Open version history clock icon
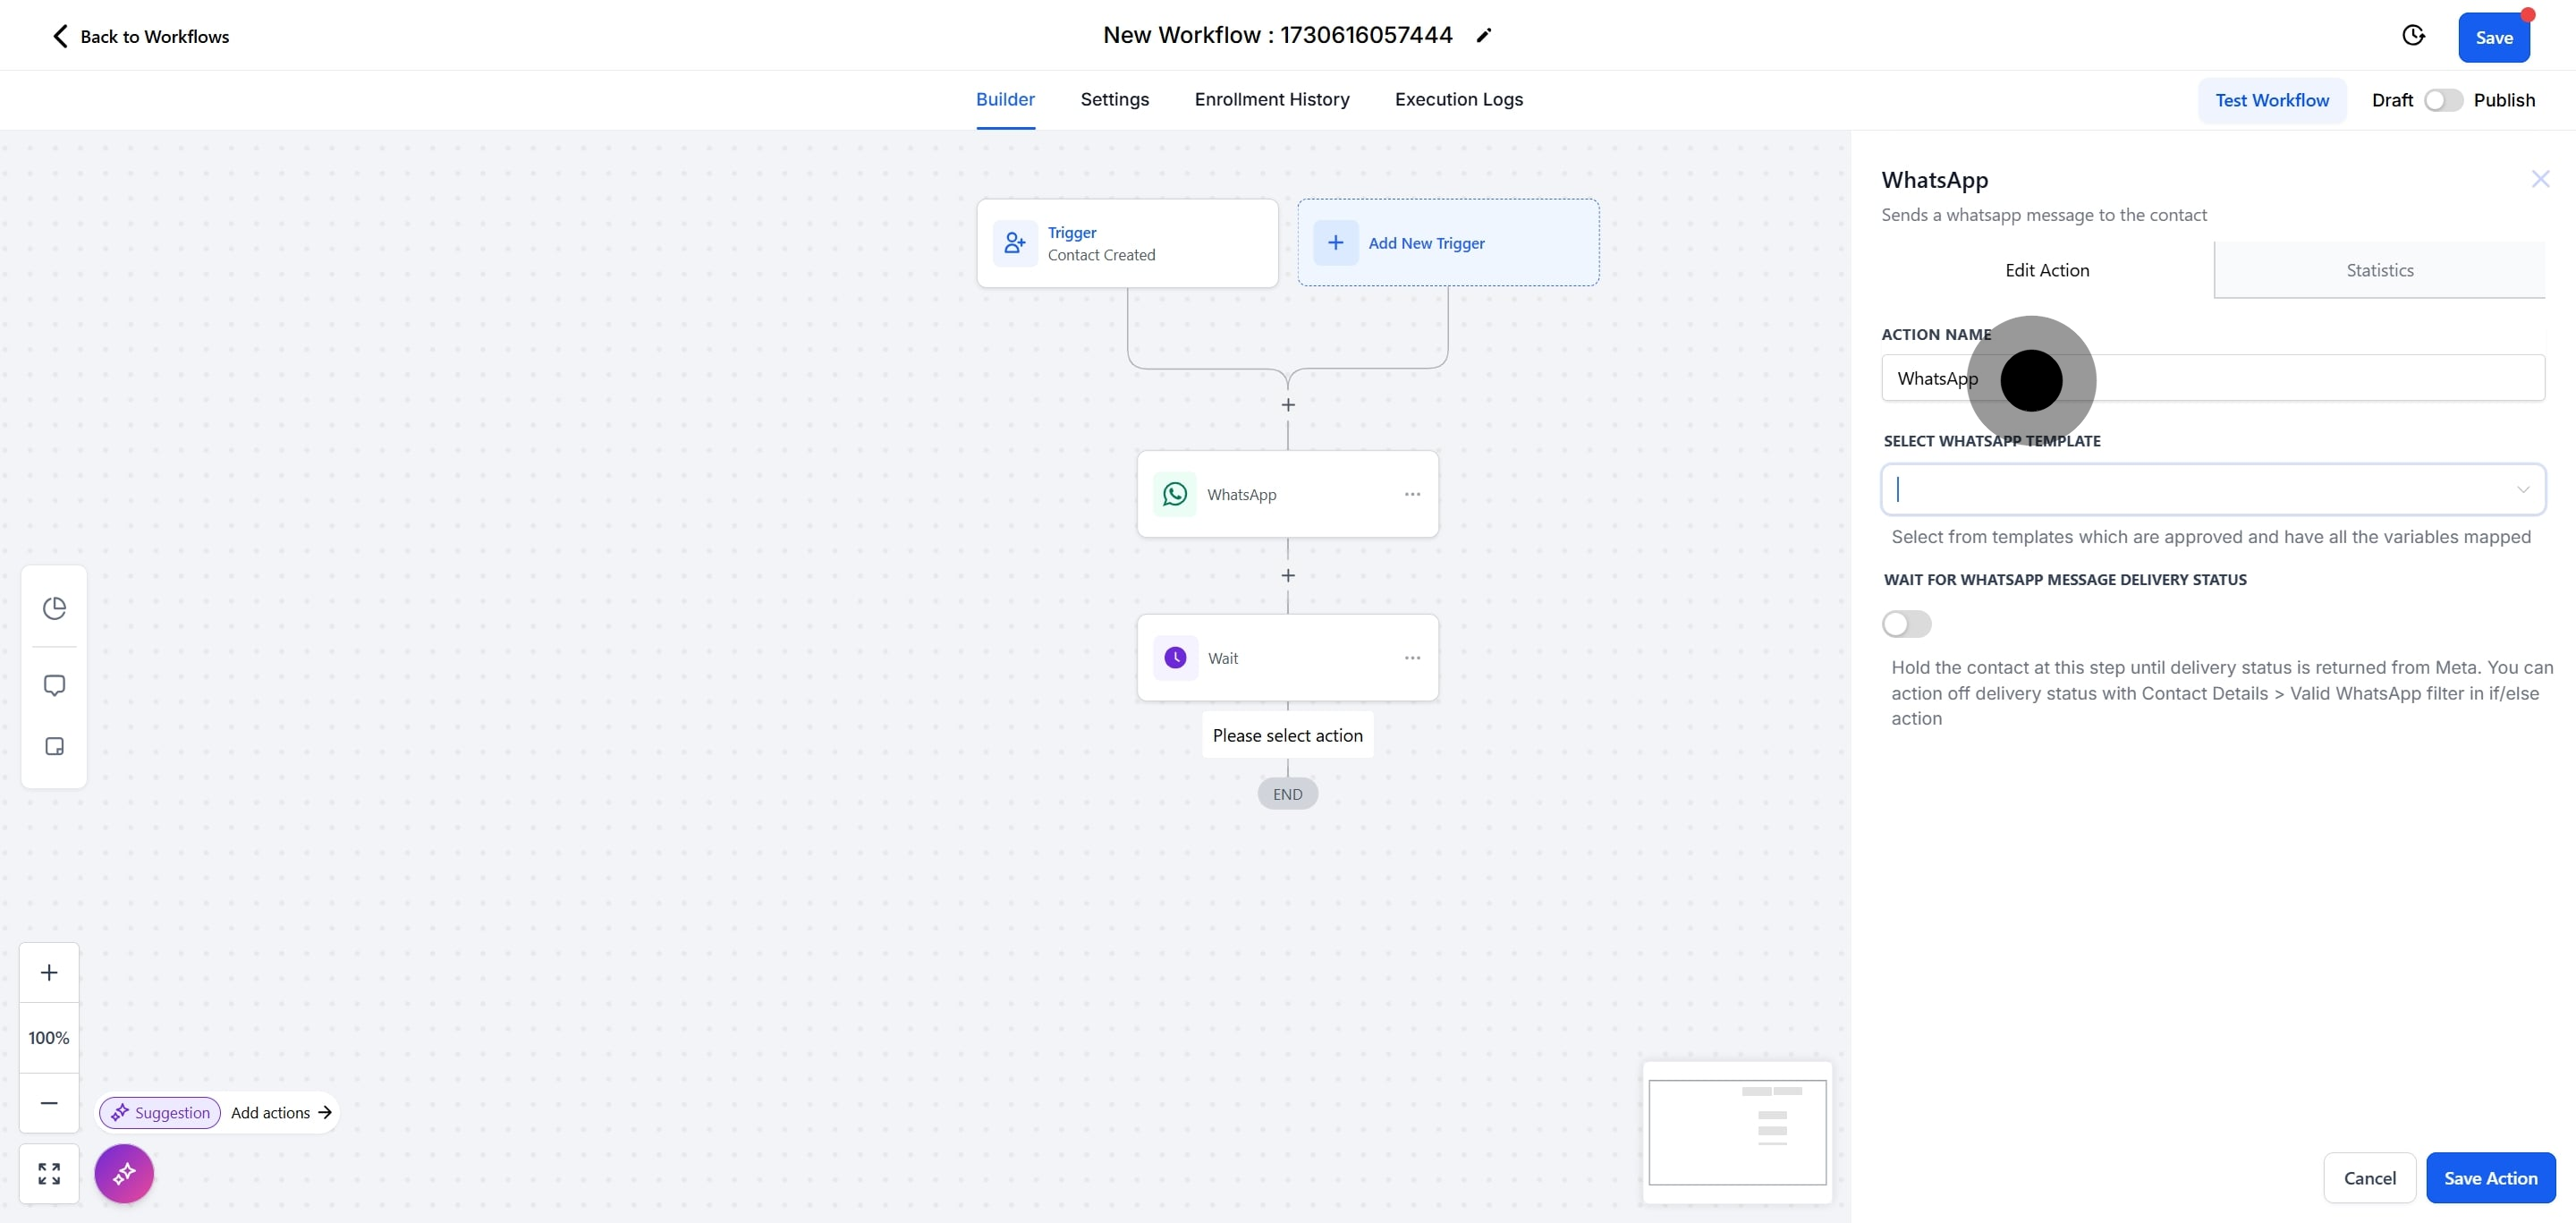This screenshot has width=2576, height=1223. point(2413,36)
